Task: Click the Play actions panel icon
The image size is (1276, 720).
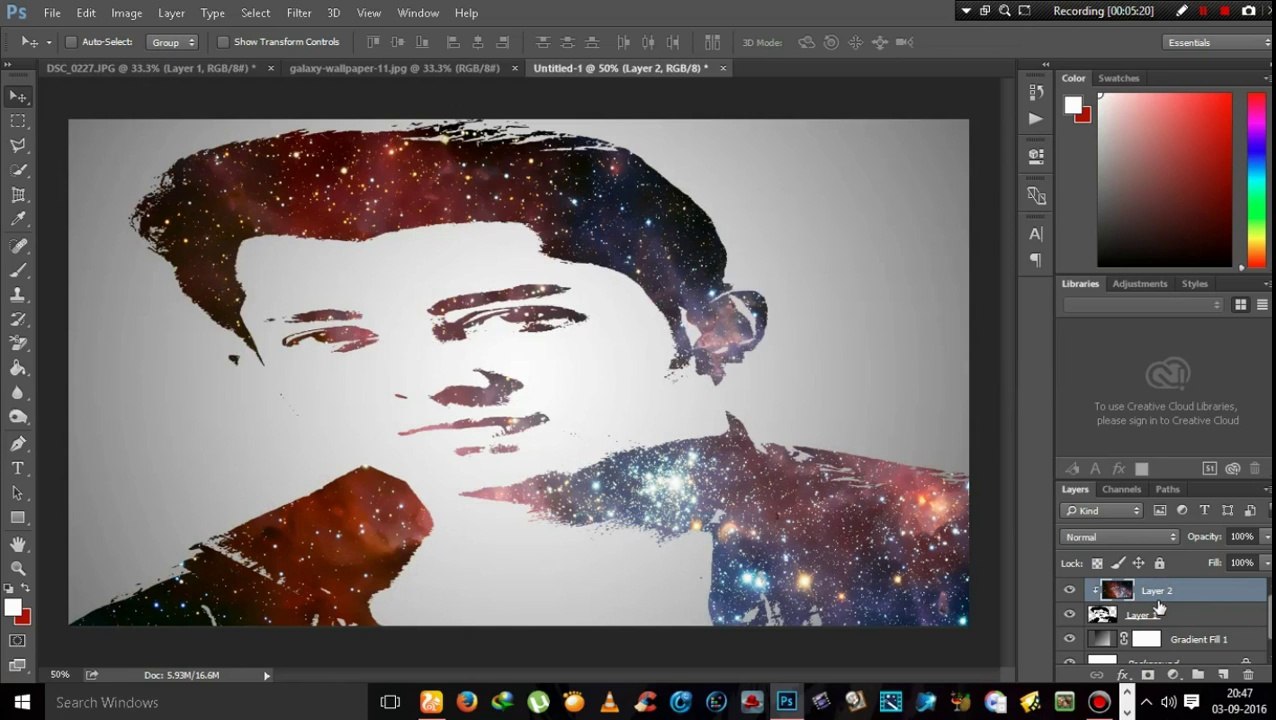Action: 1036,118
